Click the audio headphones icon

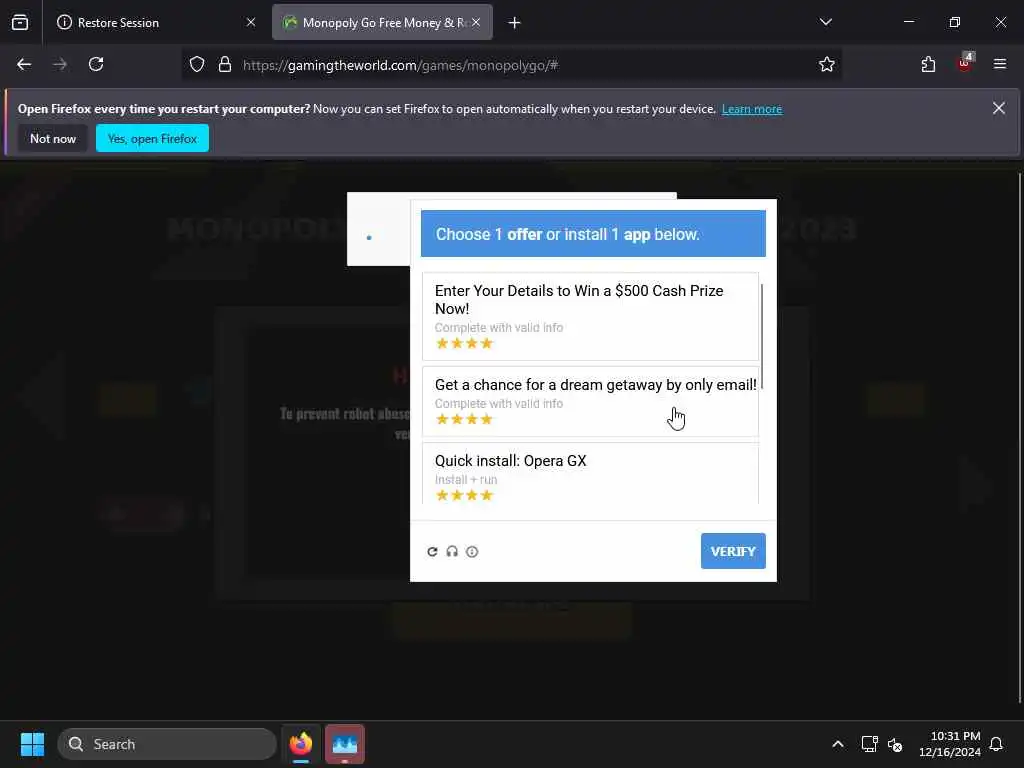tap(452, 552)
